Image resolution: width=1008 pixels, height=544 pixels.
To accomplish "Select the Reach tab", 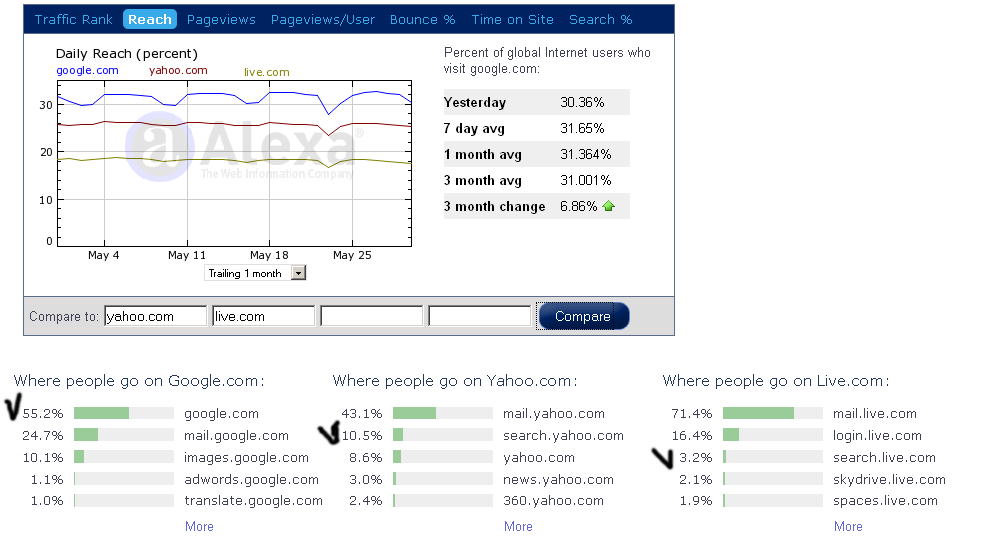I will [150, 19].
